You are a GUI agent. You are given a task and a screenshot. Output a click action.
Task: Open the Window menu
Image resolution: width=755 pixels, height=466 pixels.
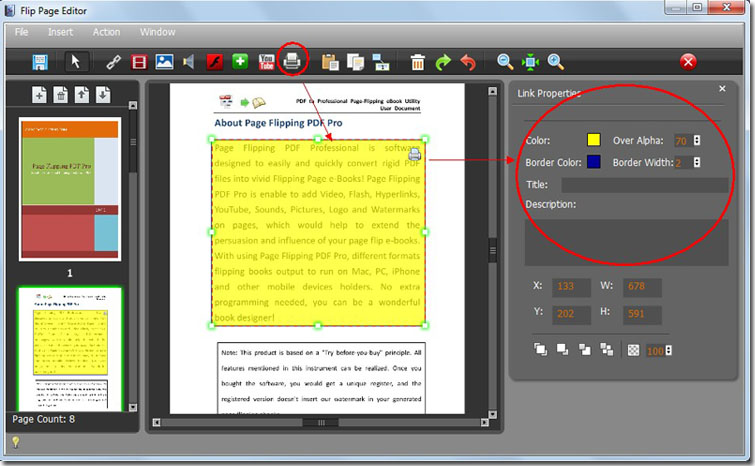[x=157, y=32]
